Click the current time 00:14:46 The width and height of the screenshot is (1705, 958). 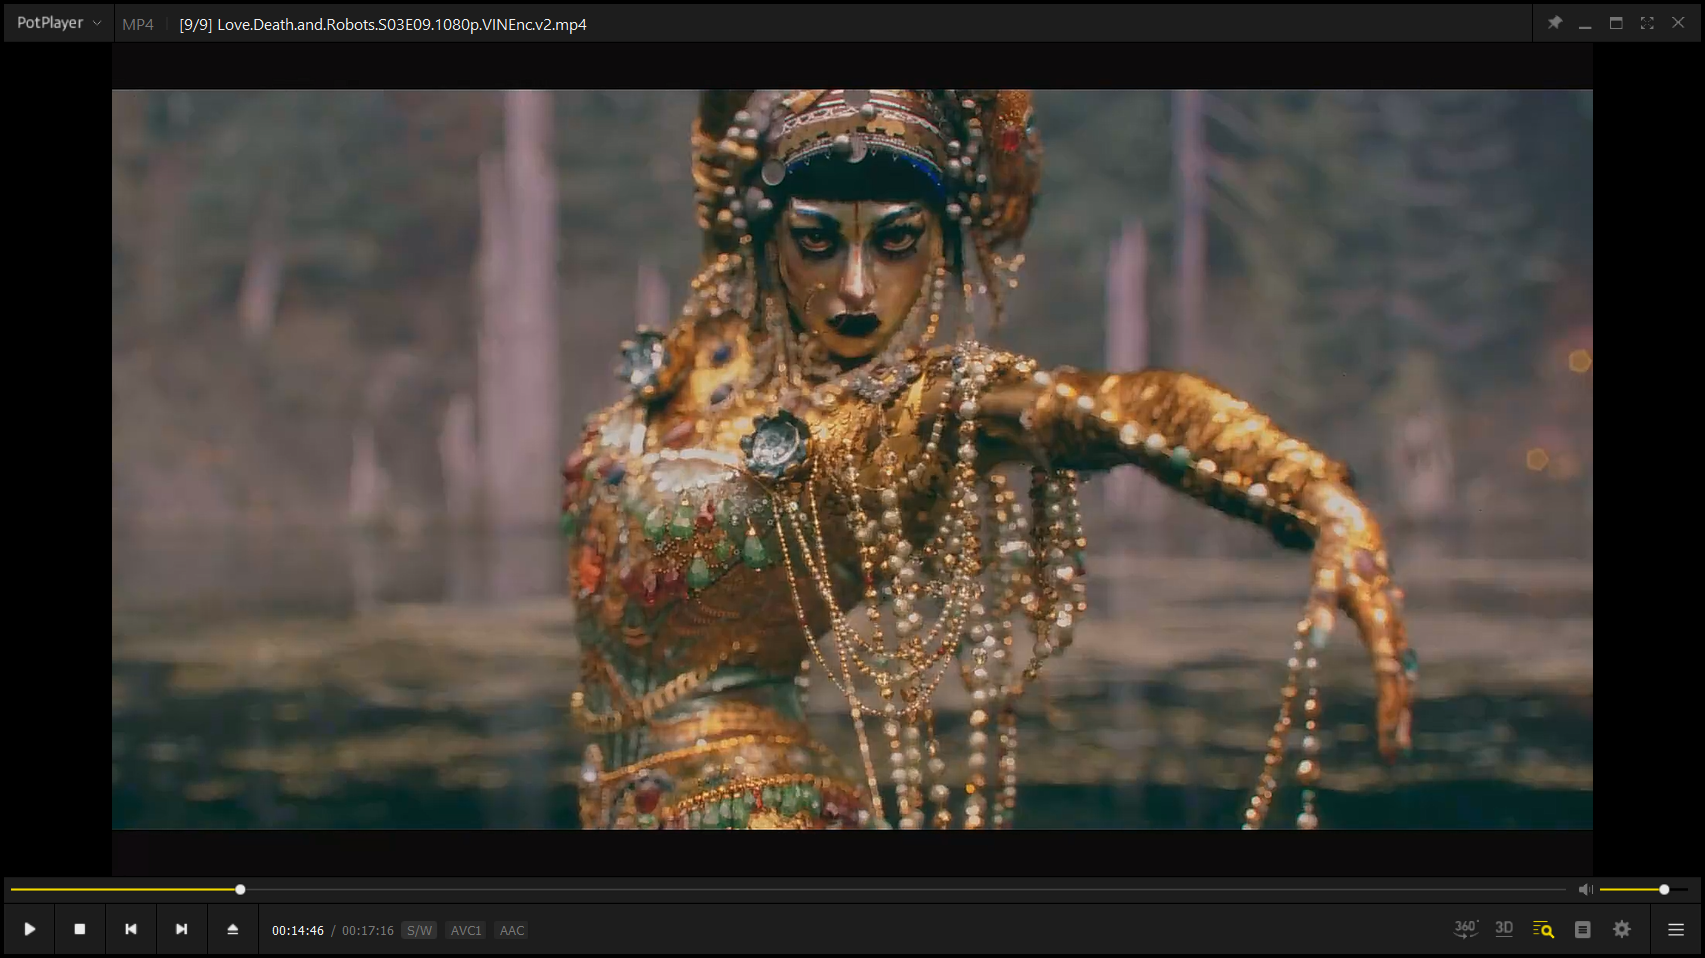298,930
